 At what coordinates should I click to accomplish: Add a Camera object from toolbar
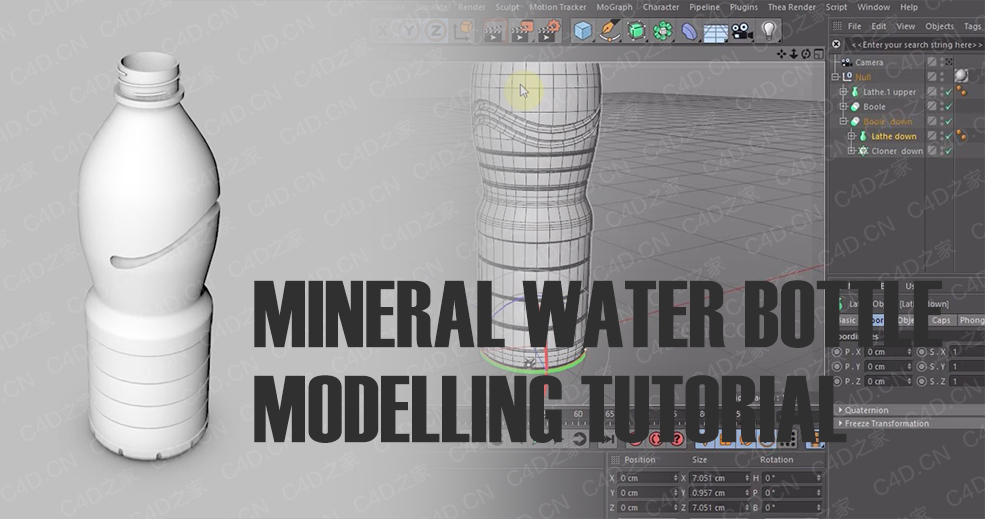click(742, 30)
